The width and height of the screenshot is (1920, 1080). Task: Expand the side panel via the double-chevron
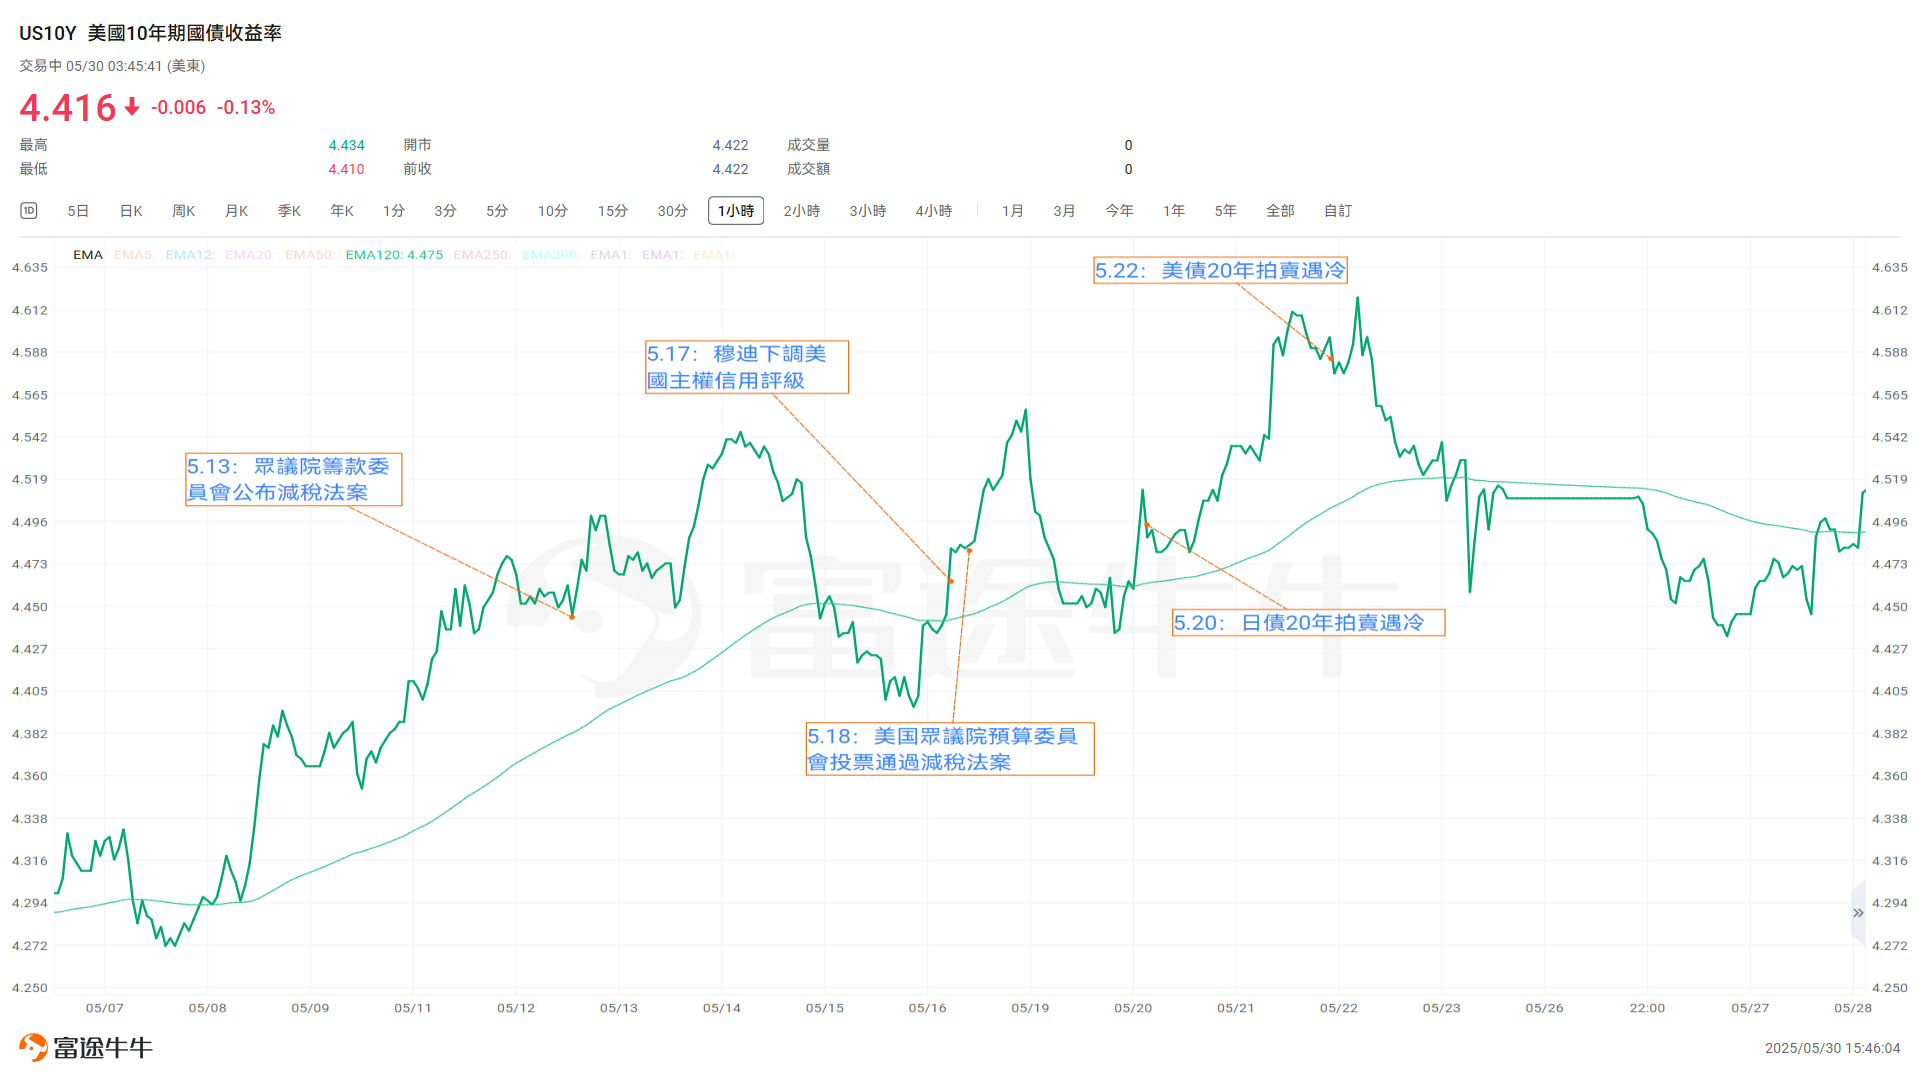(x=1857, y=913)
